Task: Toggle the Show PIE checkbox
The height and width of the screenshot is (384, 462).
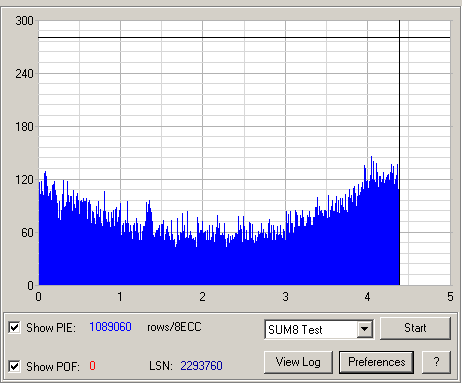Action: 14,327
